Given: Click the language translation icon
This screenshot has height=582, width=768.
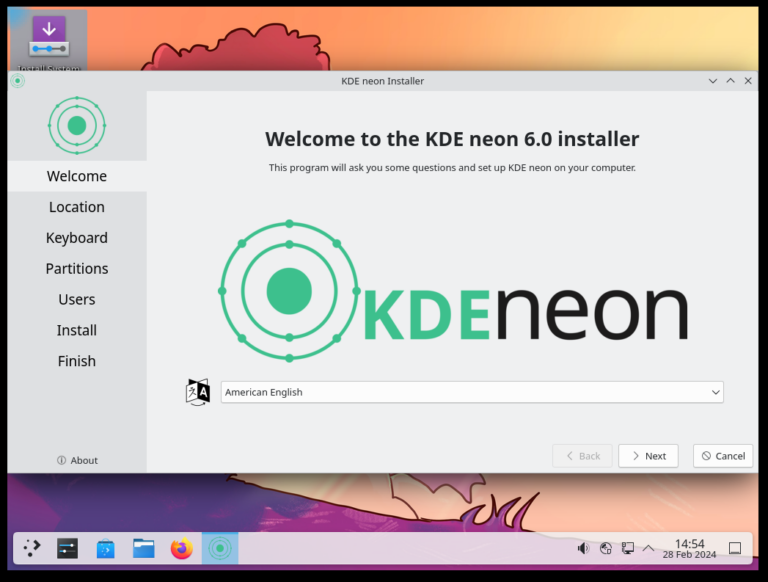Looking at the screenshot, I should click(x=198, y=392).
